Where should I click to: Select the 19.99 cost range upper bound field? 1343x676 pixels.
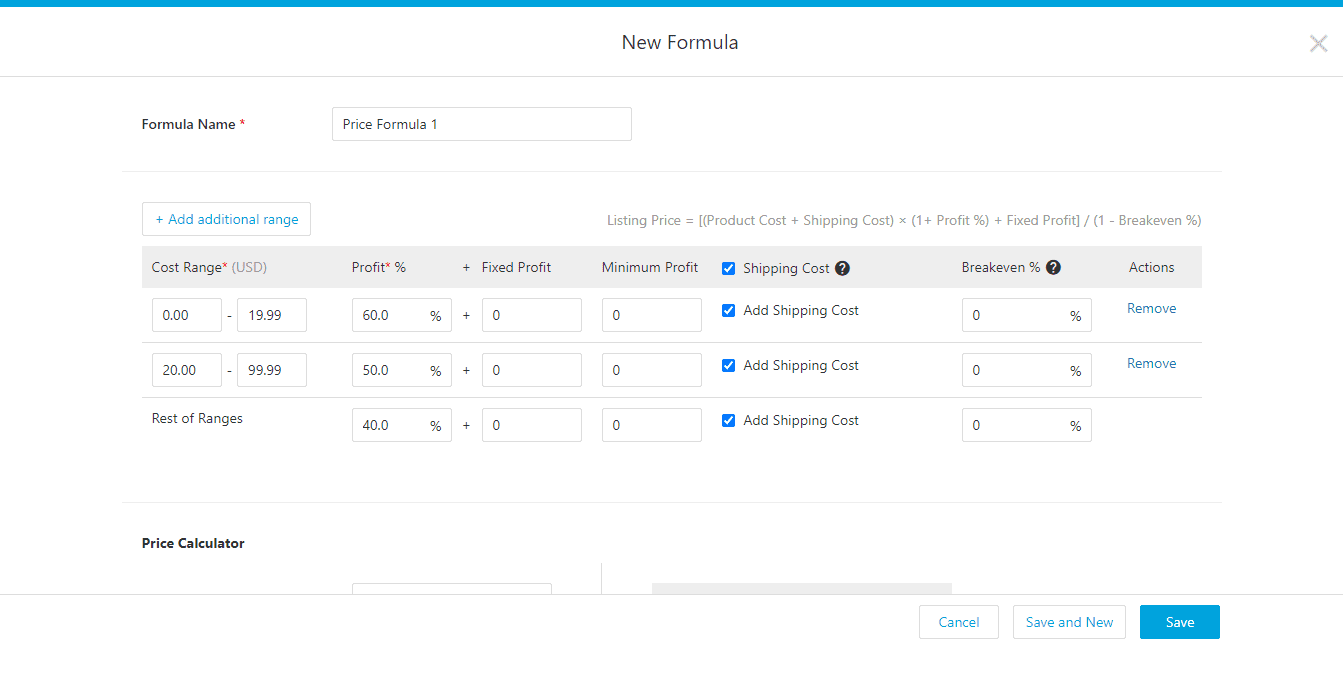(271, 315)
